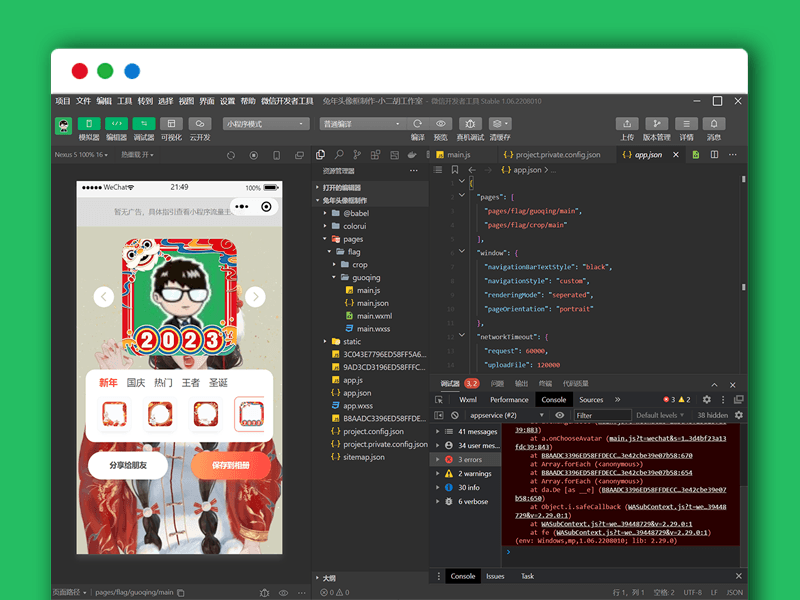The width and height of the screenshot is (800, 600).
Task: Toggle the 模拟器 simulator panel button
Action: tap(89, 124)
